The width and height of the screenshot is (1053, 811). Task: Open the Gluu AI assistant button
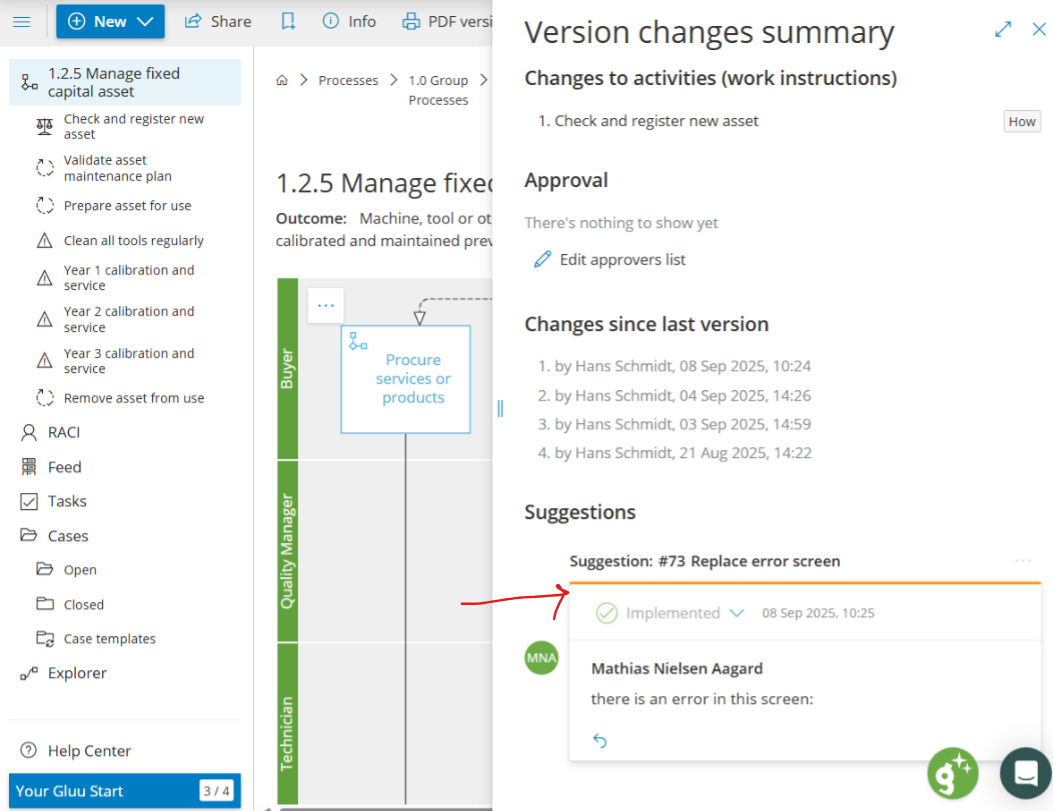[951, 772]
